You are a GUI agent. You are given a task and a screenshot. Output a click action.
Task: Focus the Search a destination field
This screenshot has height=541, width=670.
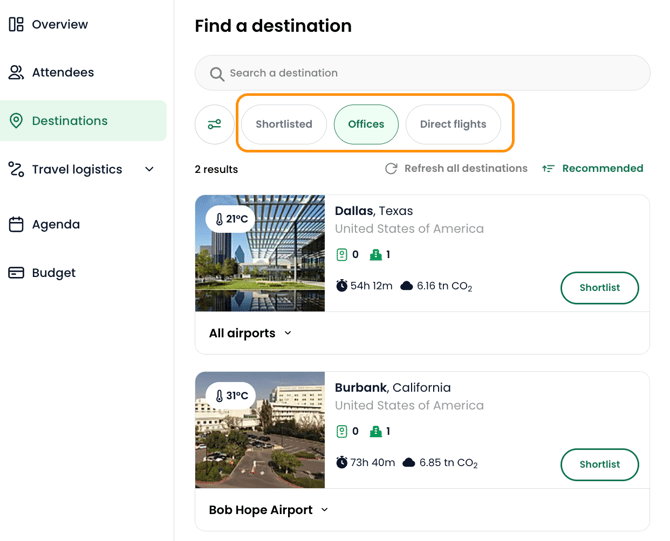pos(423,73)
